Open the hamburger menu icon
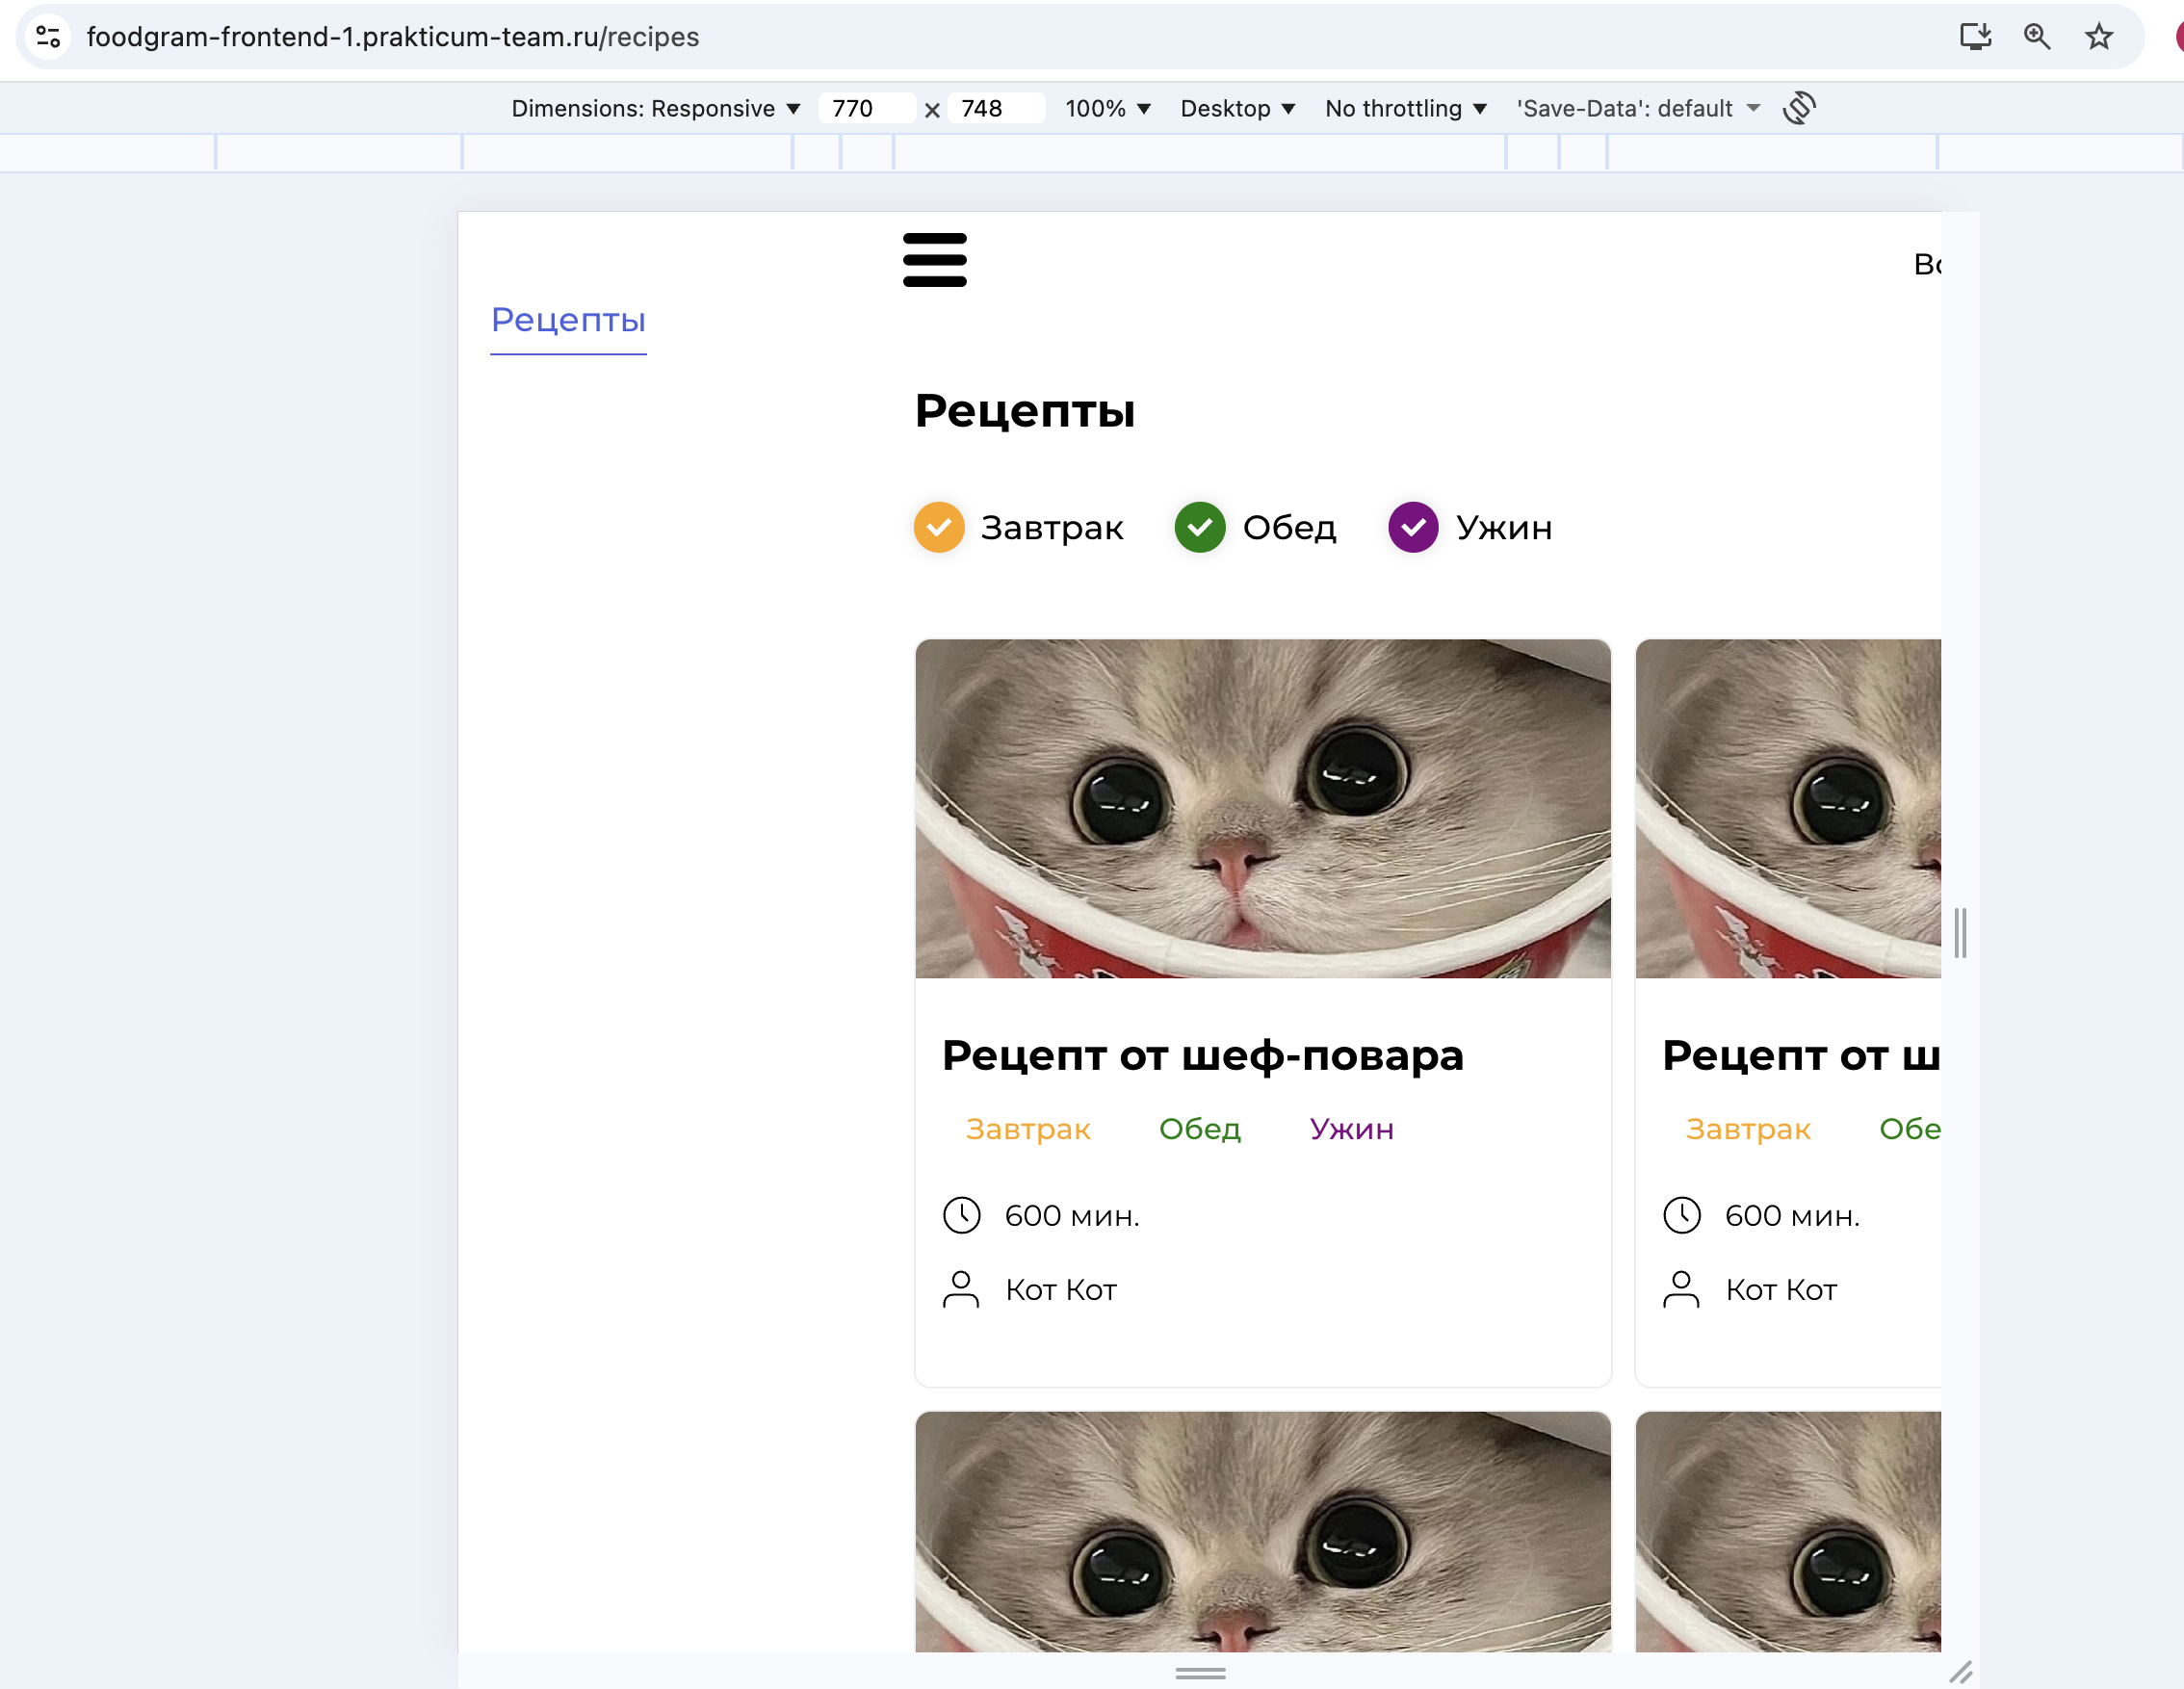The image size is (2184, 1689). 934,260
